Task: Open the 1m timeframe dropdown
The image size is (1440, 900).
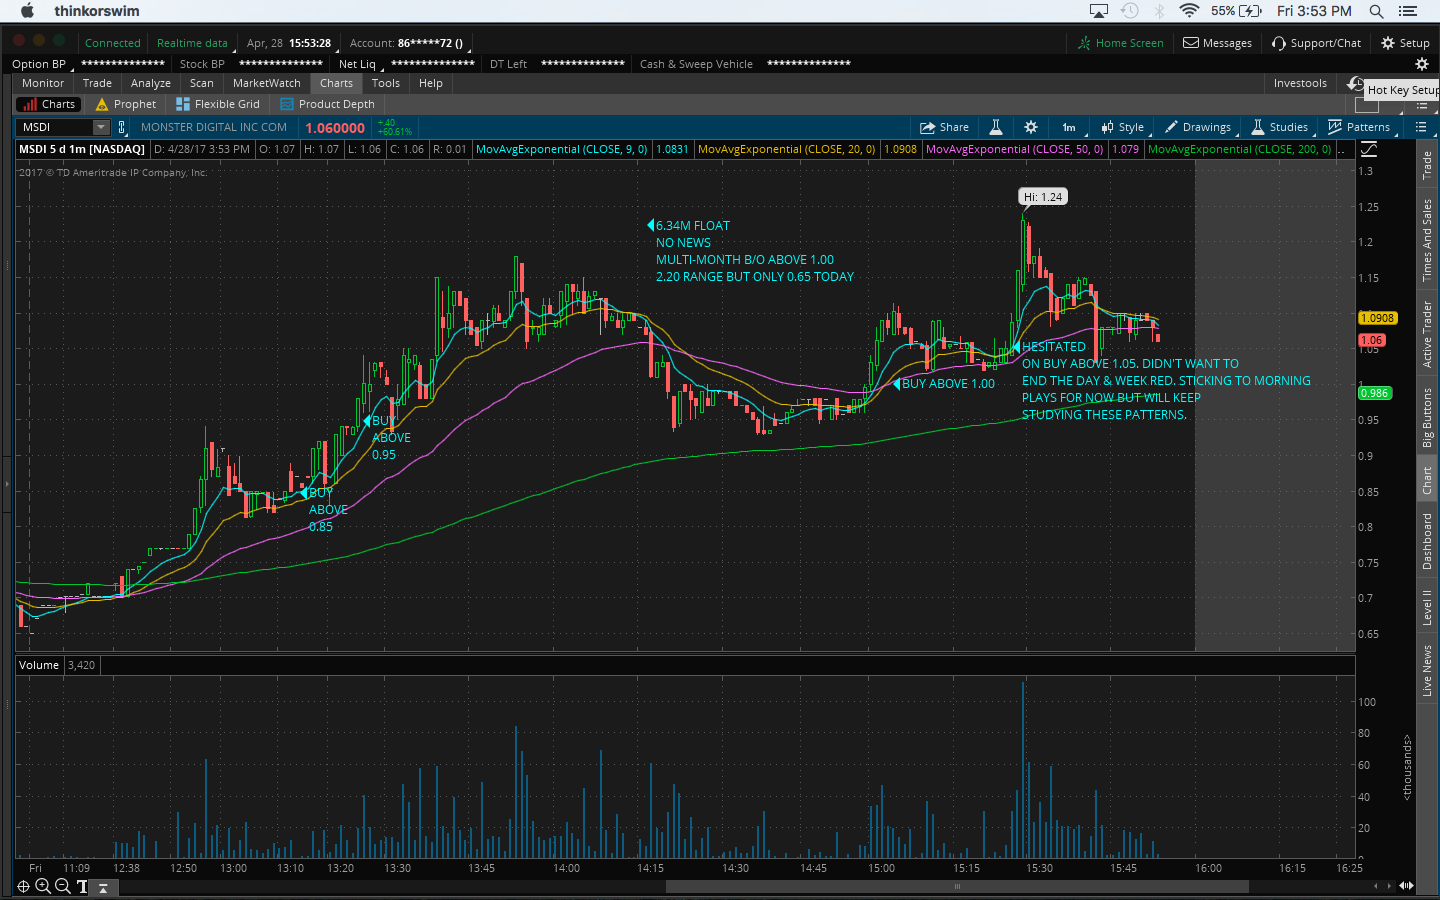Action: click(1069, 127)
